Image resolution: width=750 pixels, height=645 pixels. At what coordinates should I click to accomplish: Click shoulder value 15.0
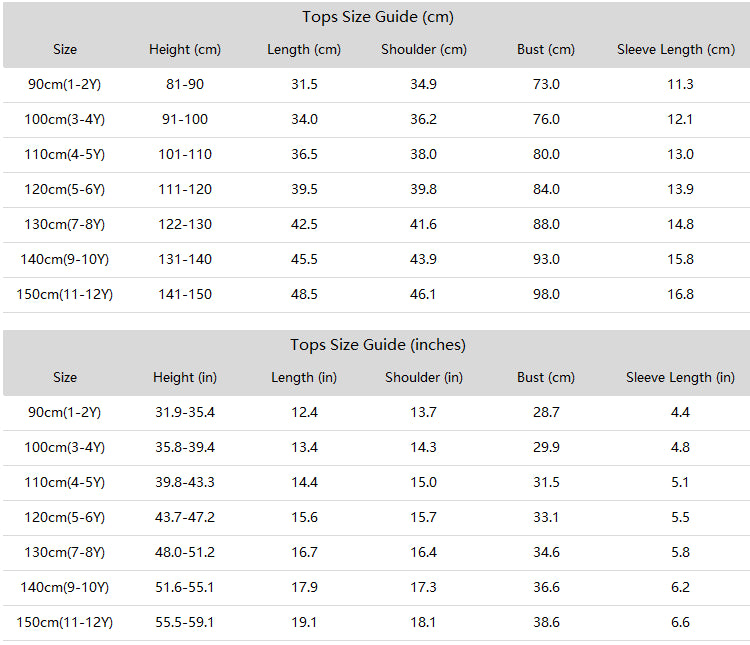(423, 482)
